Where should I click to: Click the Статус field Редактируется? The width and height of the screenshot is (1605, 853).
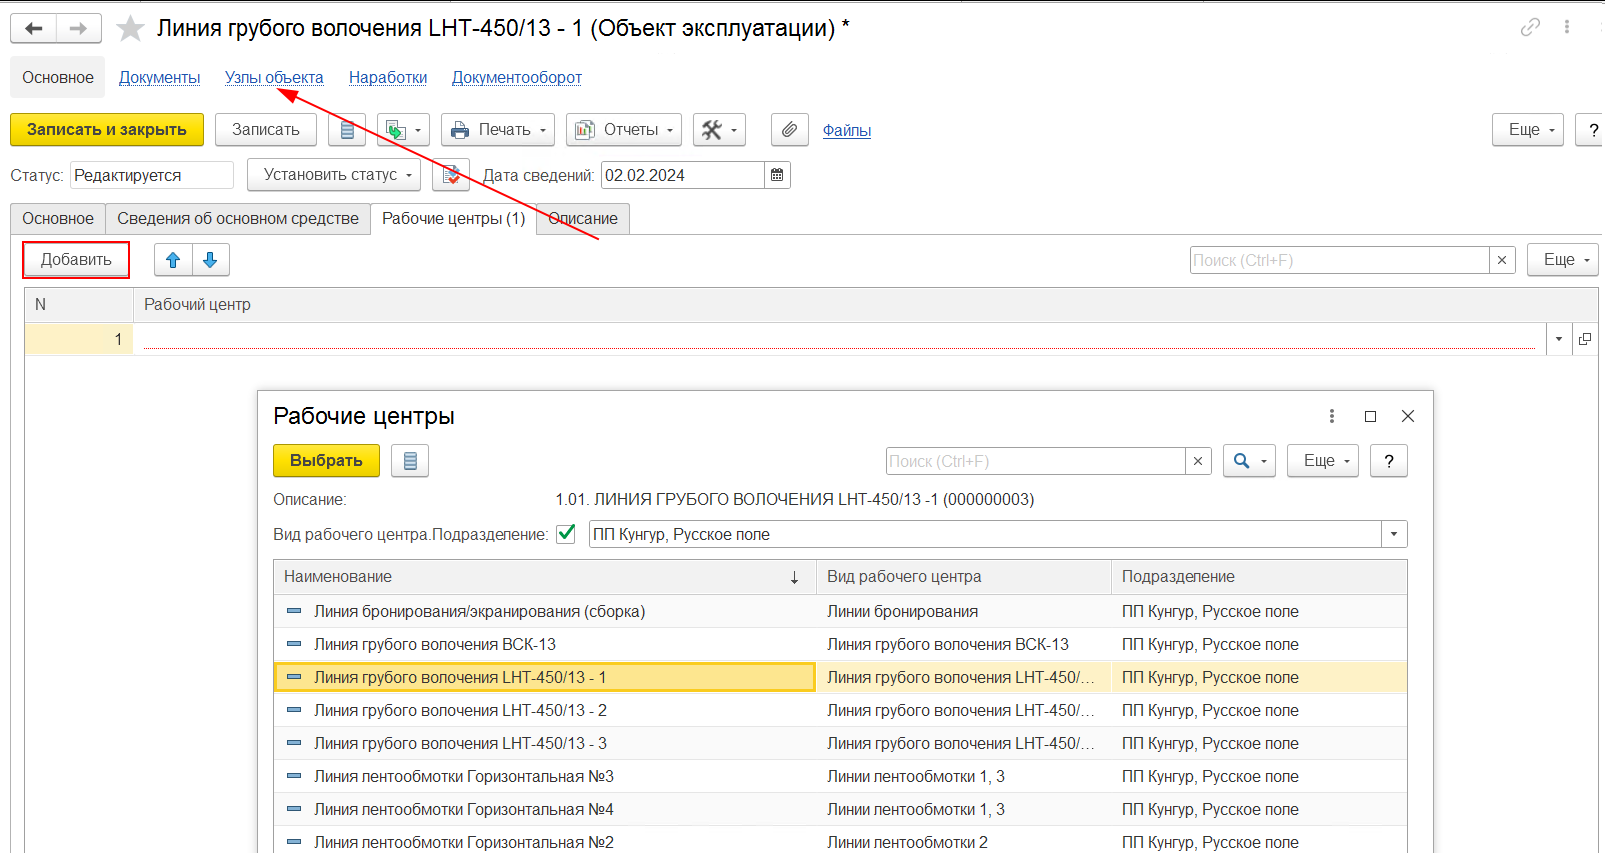(x=152, y=175)
